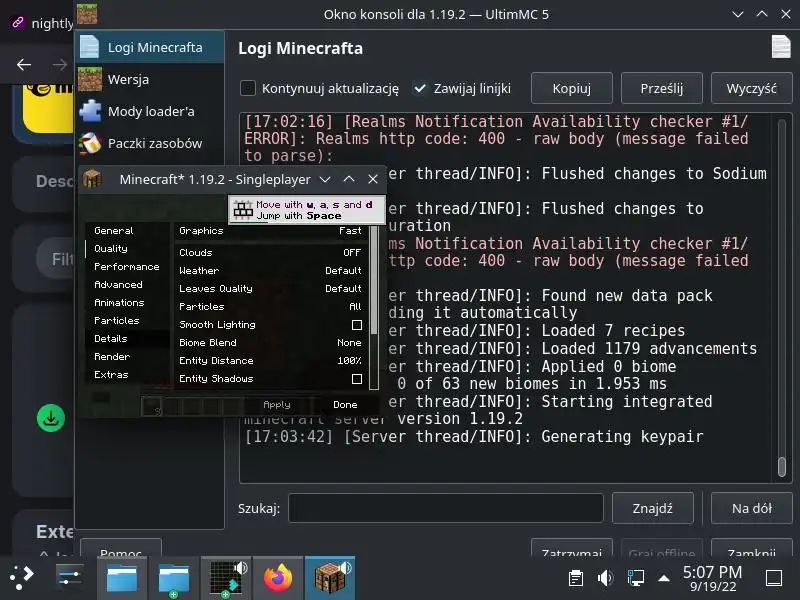The width and height of the screenshot is (800, 600).
Task: Open Logi Minecrafta page in sidebar
Action: (150, 47)
